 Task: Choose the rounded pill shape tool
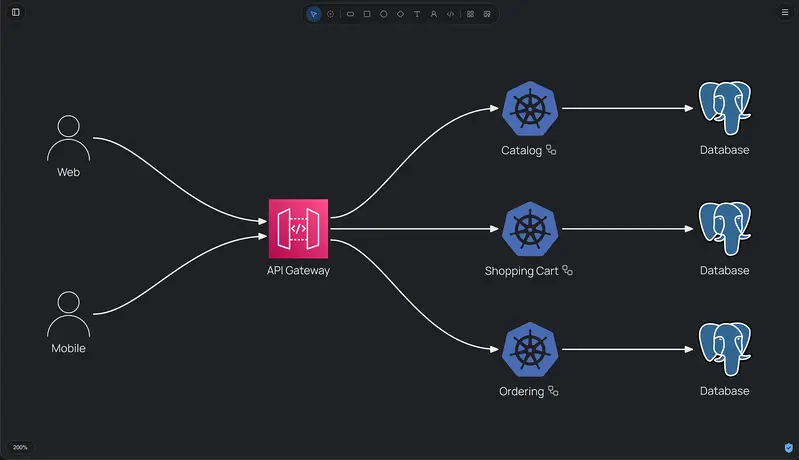[350, 14]
